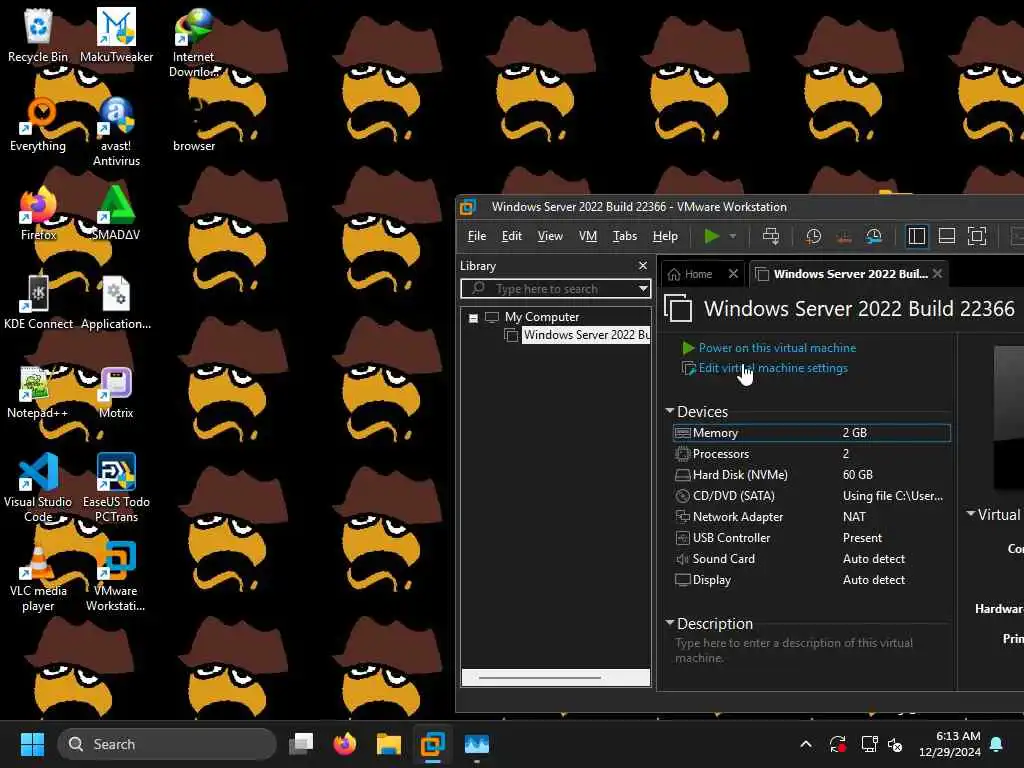
Task: Open the power options dropdown arrow
Action: 733,236
